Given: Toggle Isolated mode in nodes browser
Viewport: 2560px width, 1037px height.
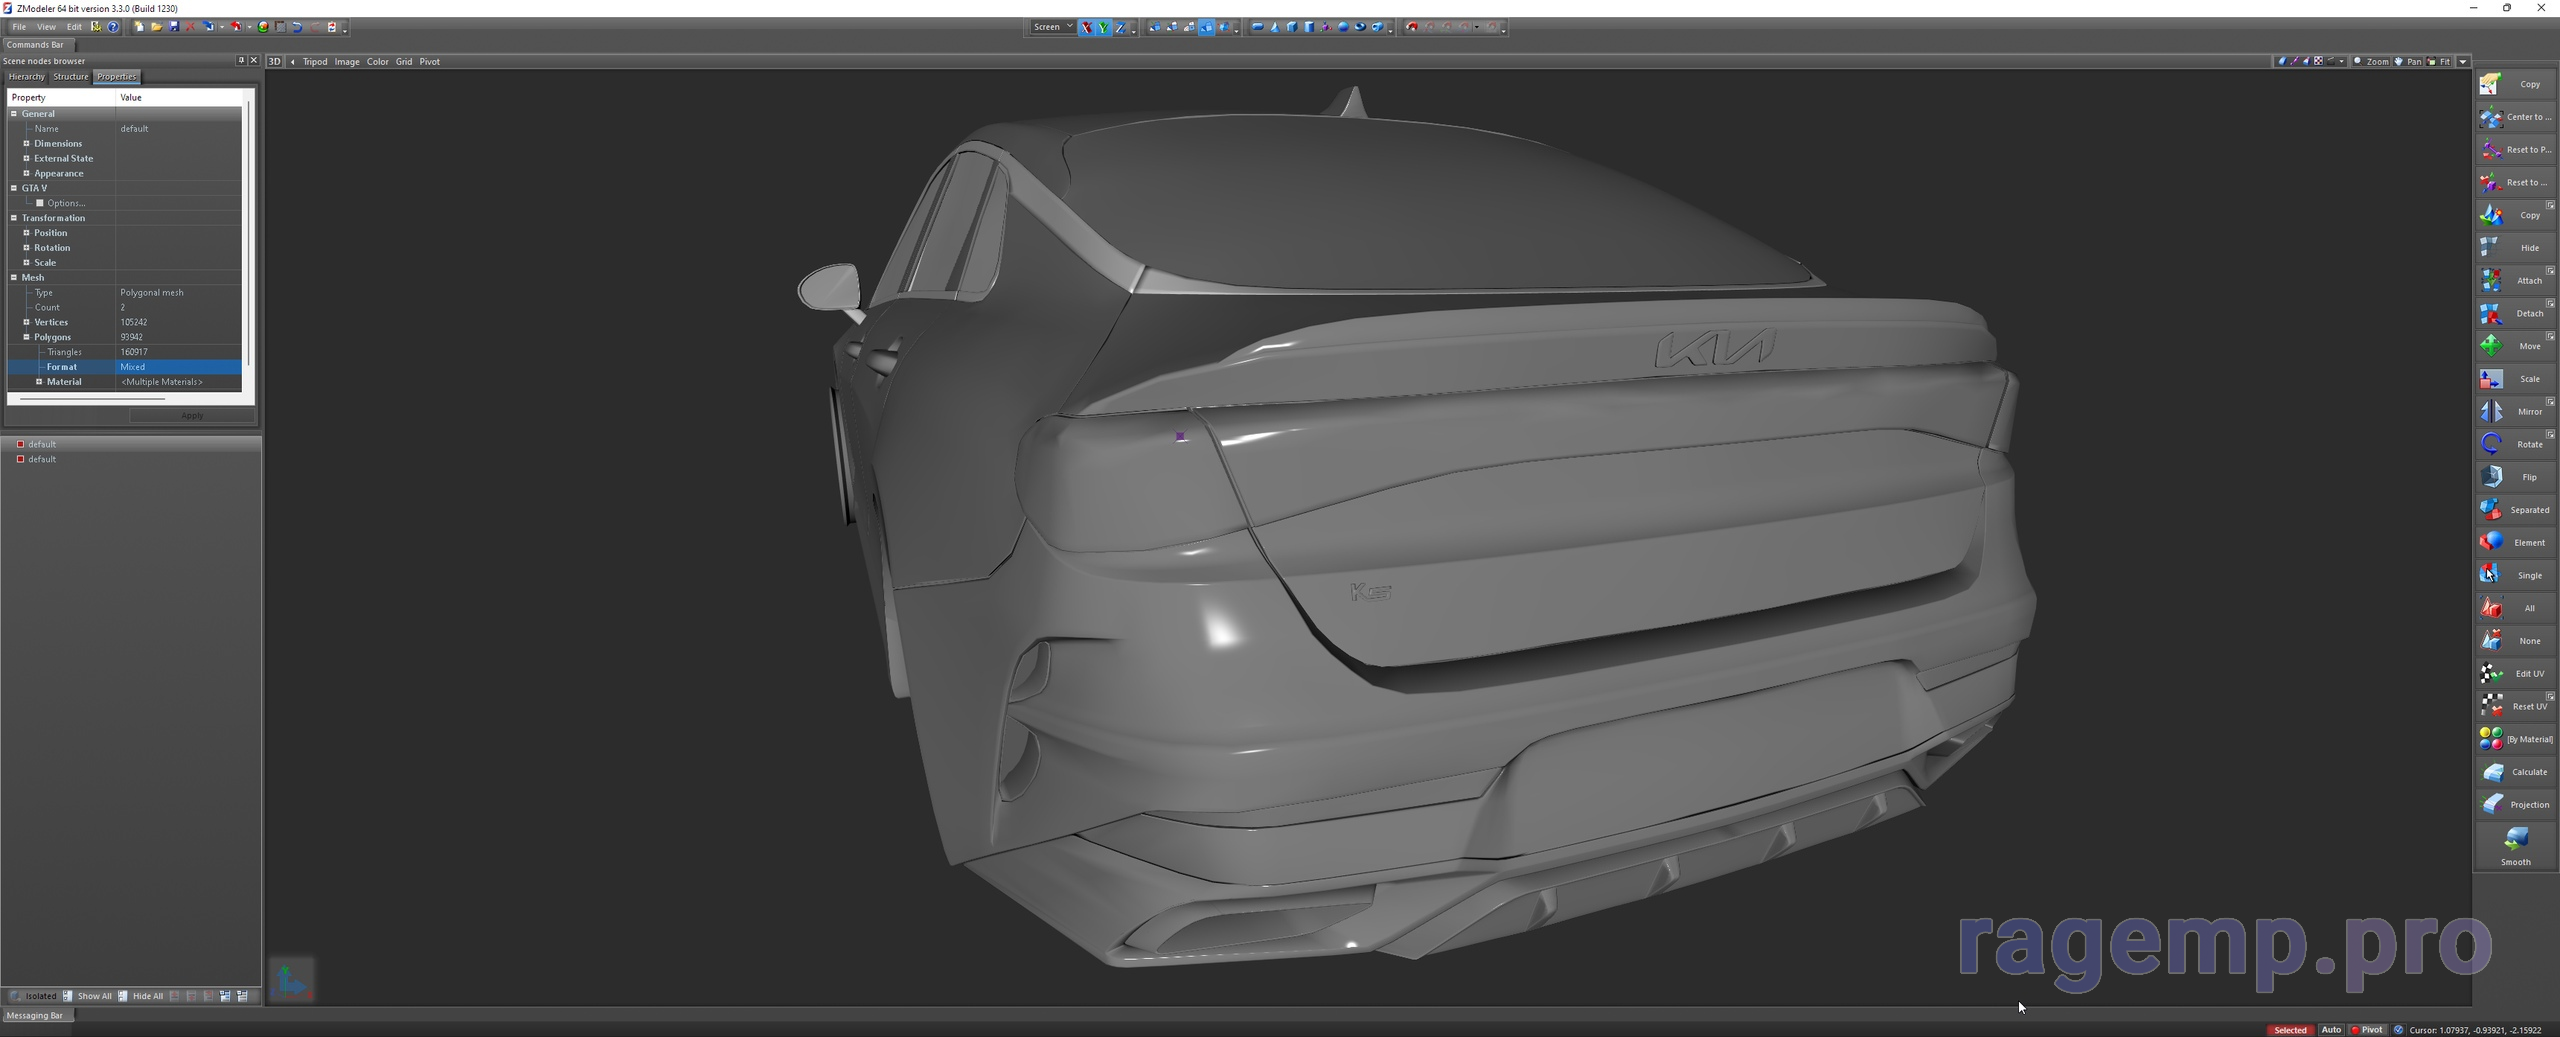Looking at the screenshot, I should [33, 996].
